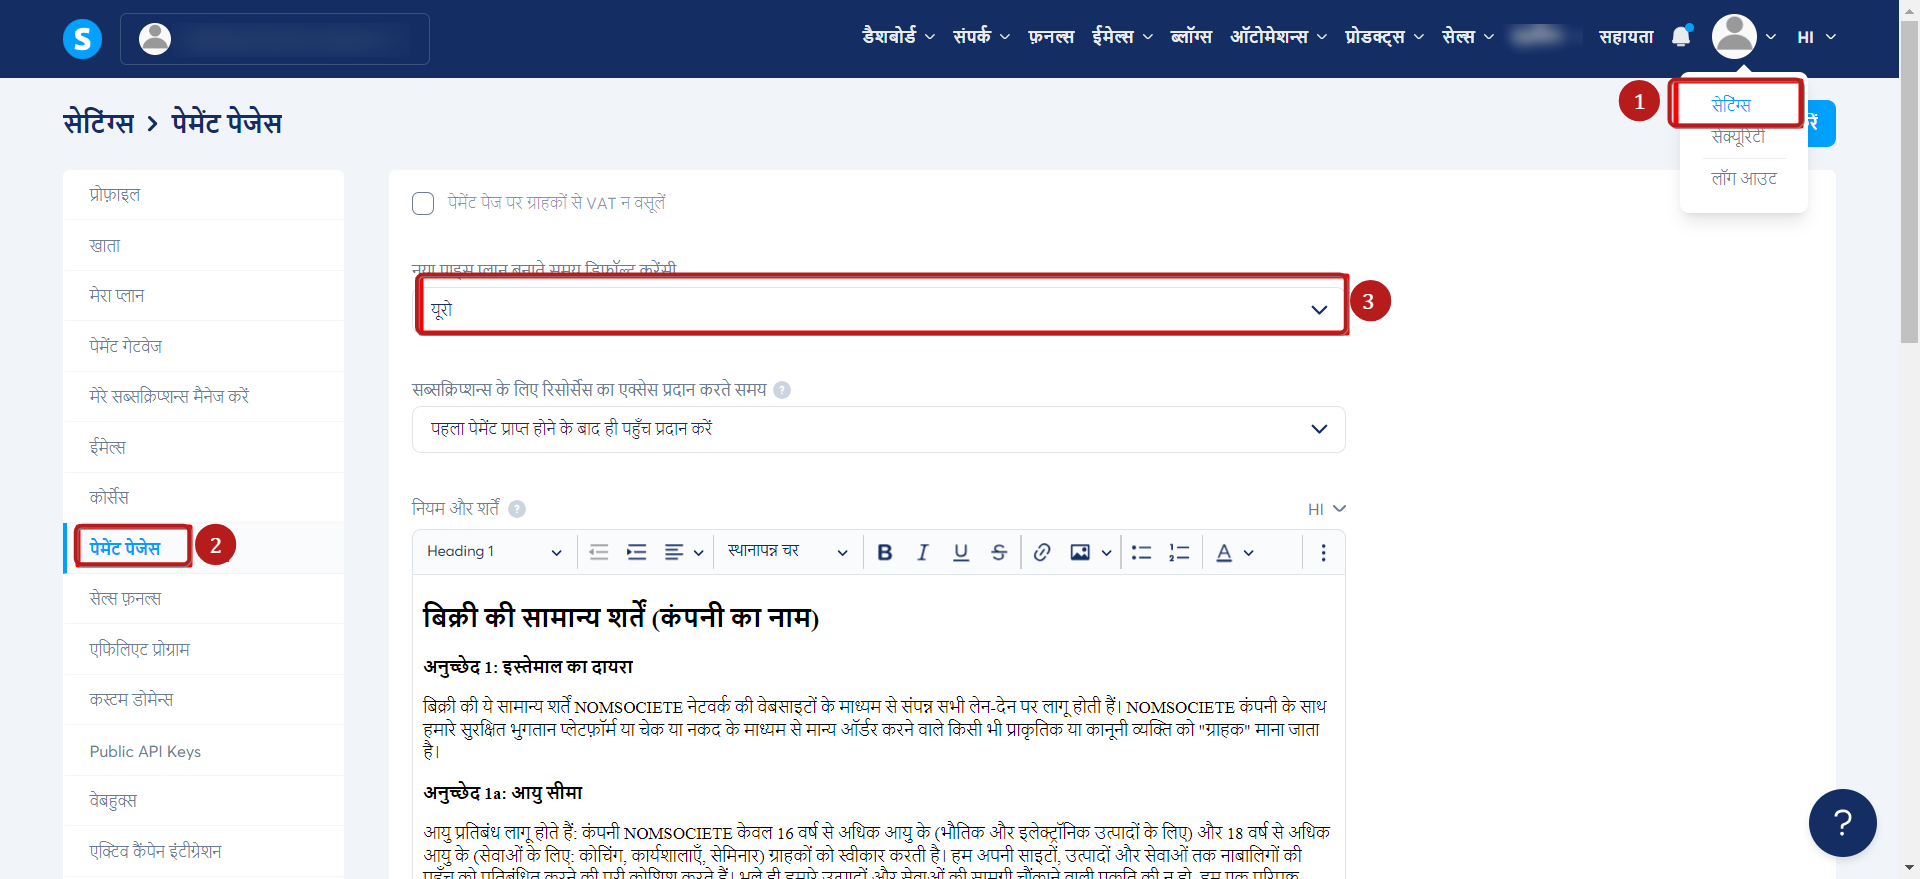Open Public API Keys in the sidebar
The image size is (1920, 879).
(204, 751)
